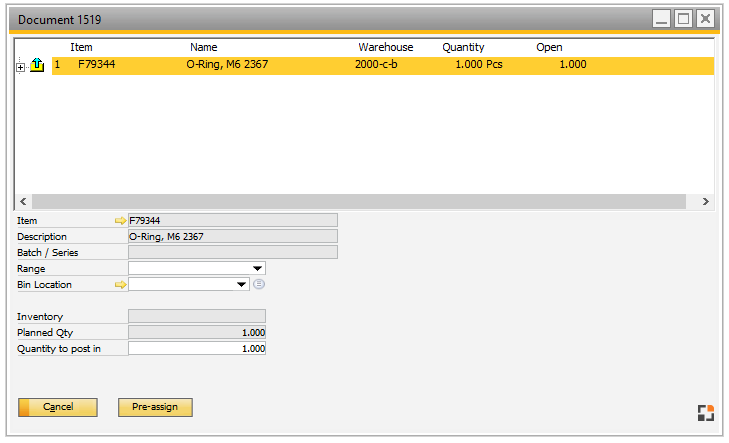
Task: Minimize the Document 1519 window
Action: (x=662, y=18)
